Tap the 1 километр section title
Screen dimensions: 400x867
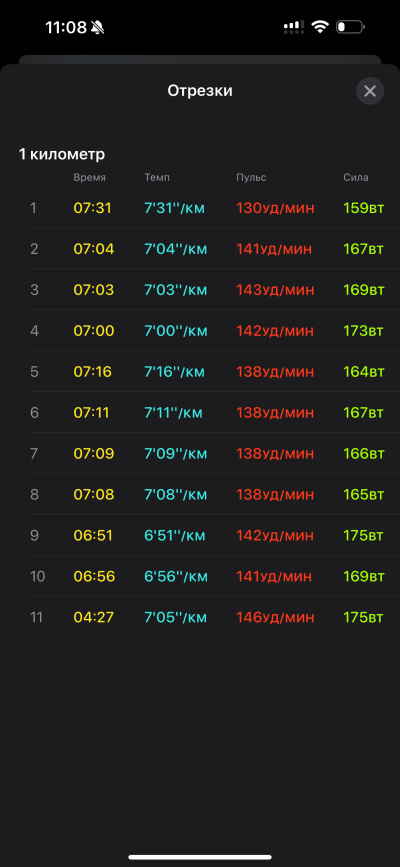[x=62, y=154]
